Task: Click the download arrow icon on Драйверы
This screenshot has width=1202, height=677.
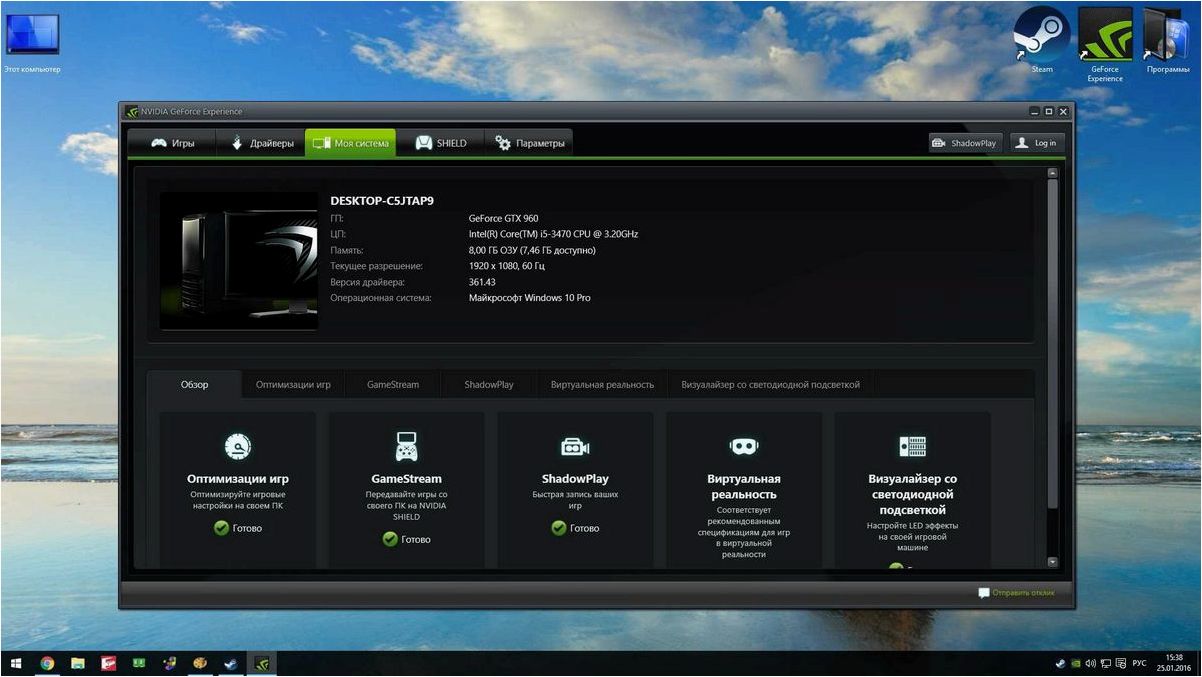Action: (x=238, y=143)
